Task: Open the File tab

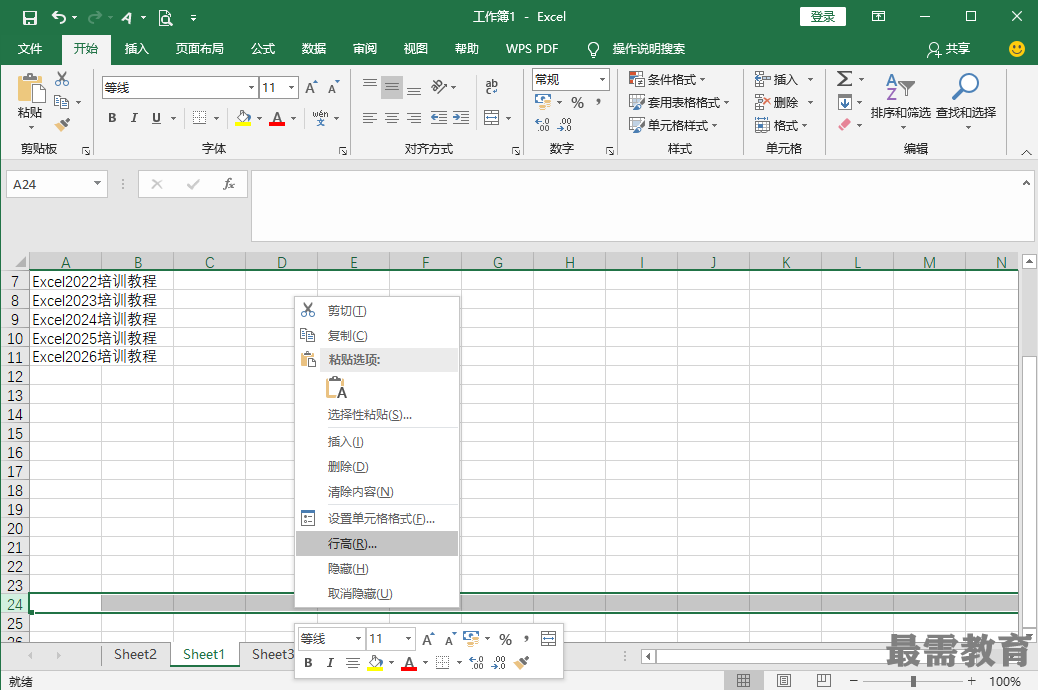Action: pyautogui.click(x=30, y=48)
